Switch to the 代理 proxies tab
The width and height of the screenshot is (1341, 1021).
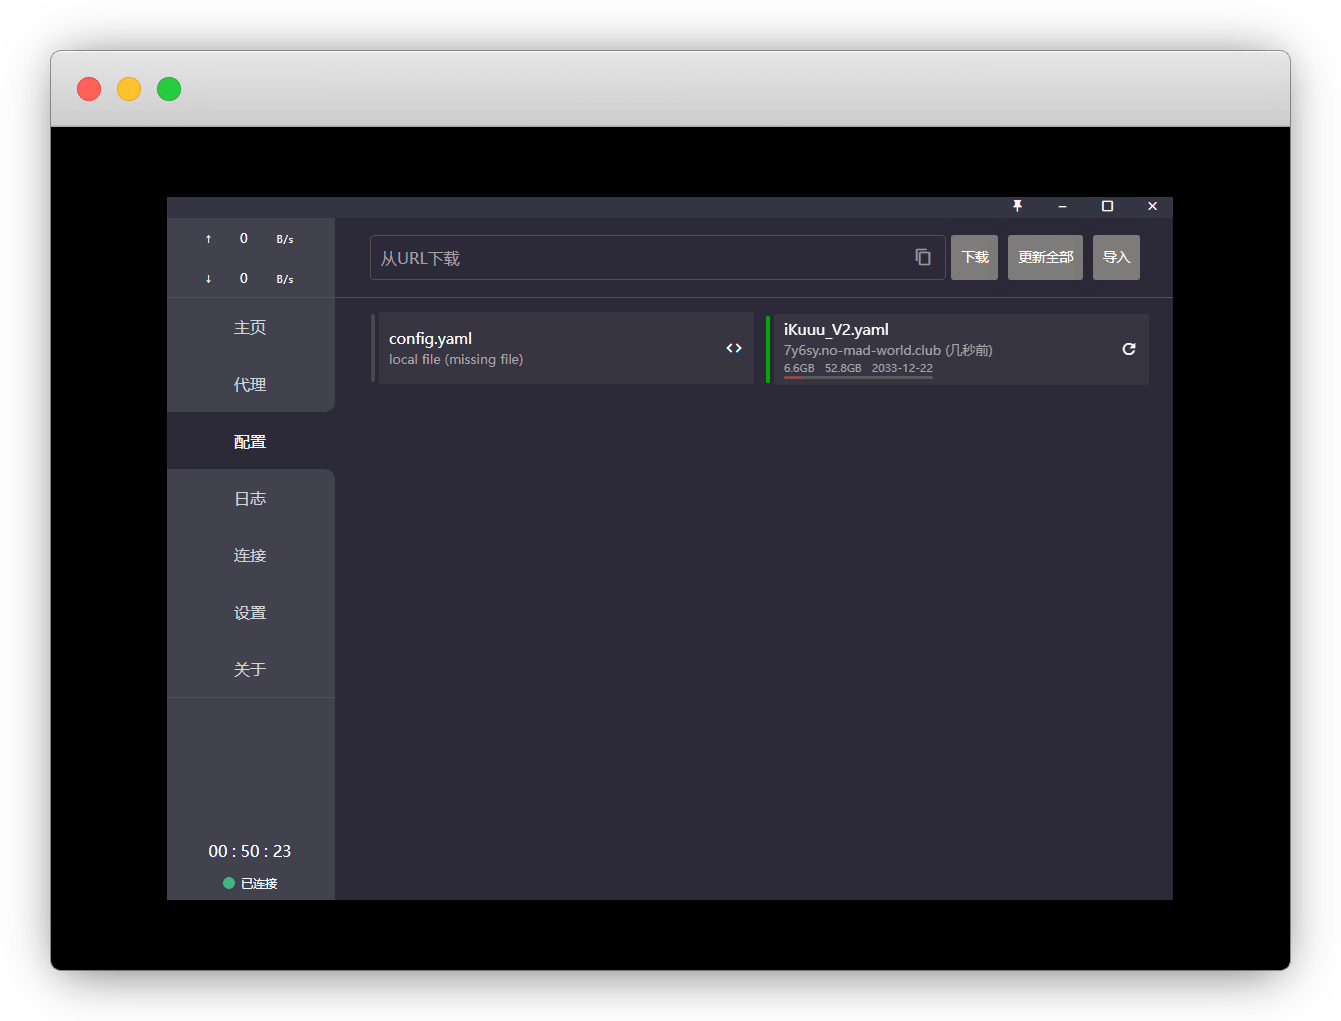250,384
